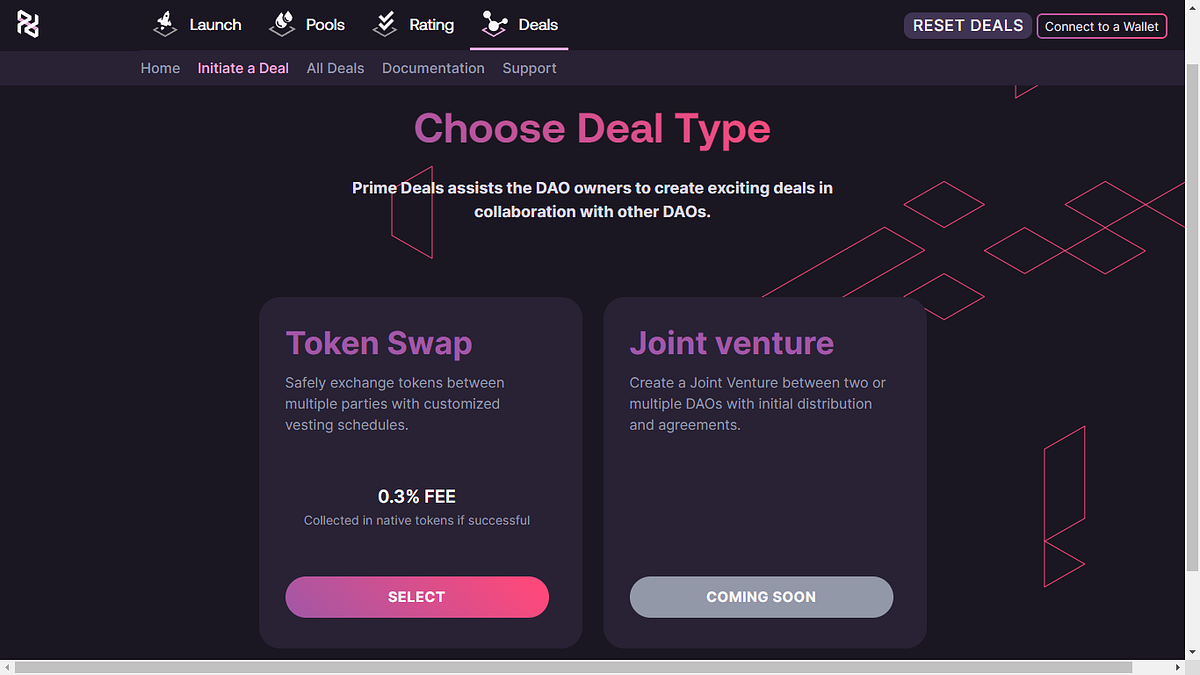Go to the Support section
This screenshot has width=1200, height=675.
tap(529, 68)
